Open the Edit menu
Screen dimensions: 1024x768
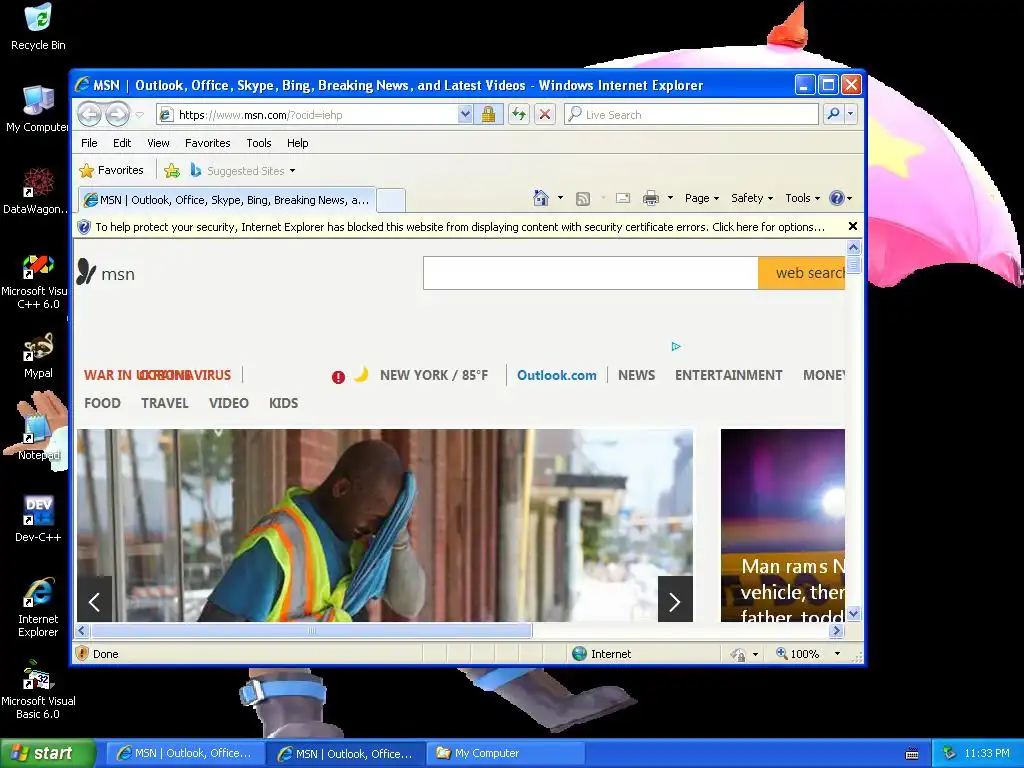pos(121,143)
